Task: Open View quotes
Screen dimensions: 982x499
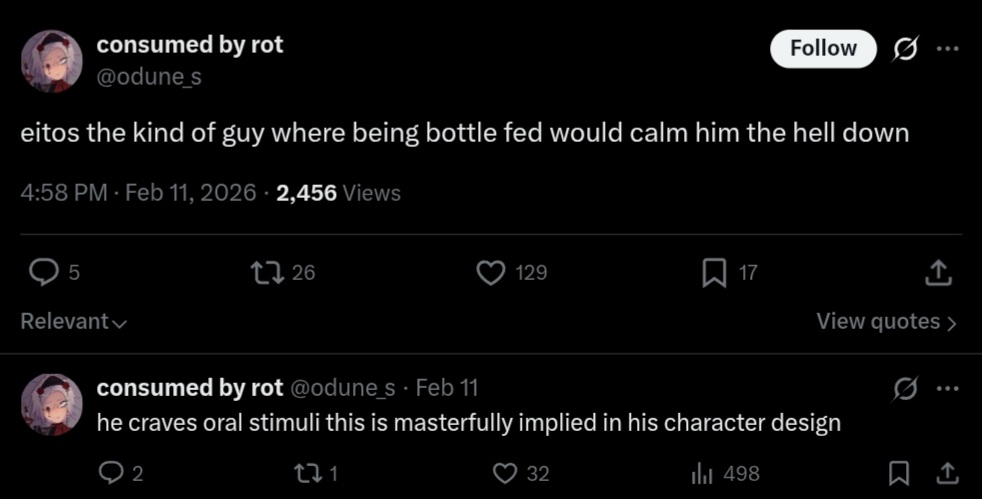Action: tap(886, 322)
